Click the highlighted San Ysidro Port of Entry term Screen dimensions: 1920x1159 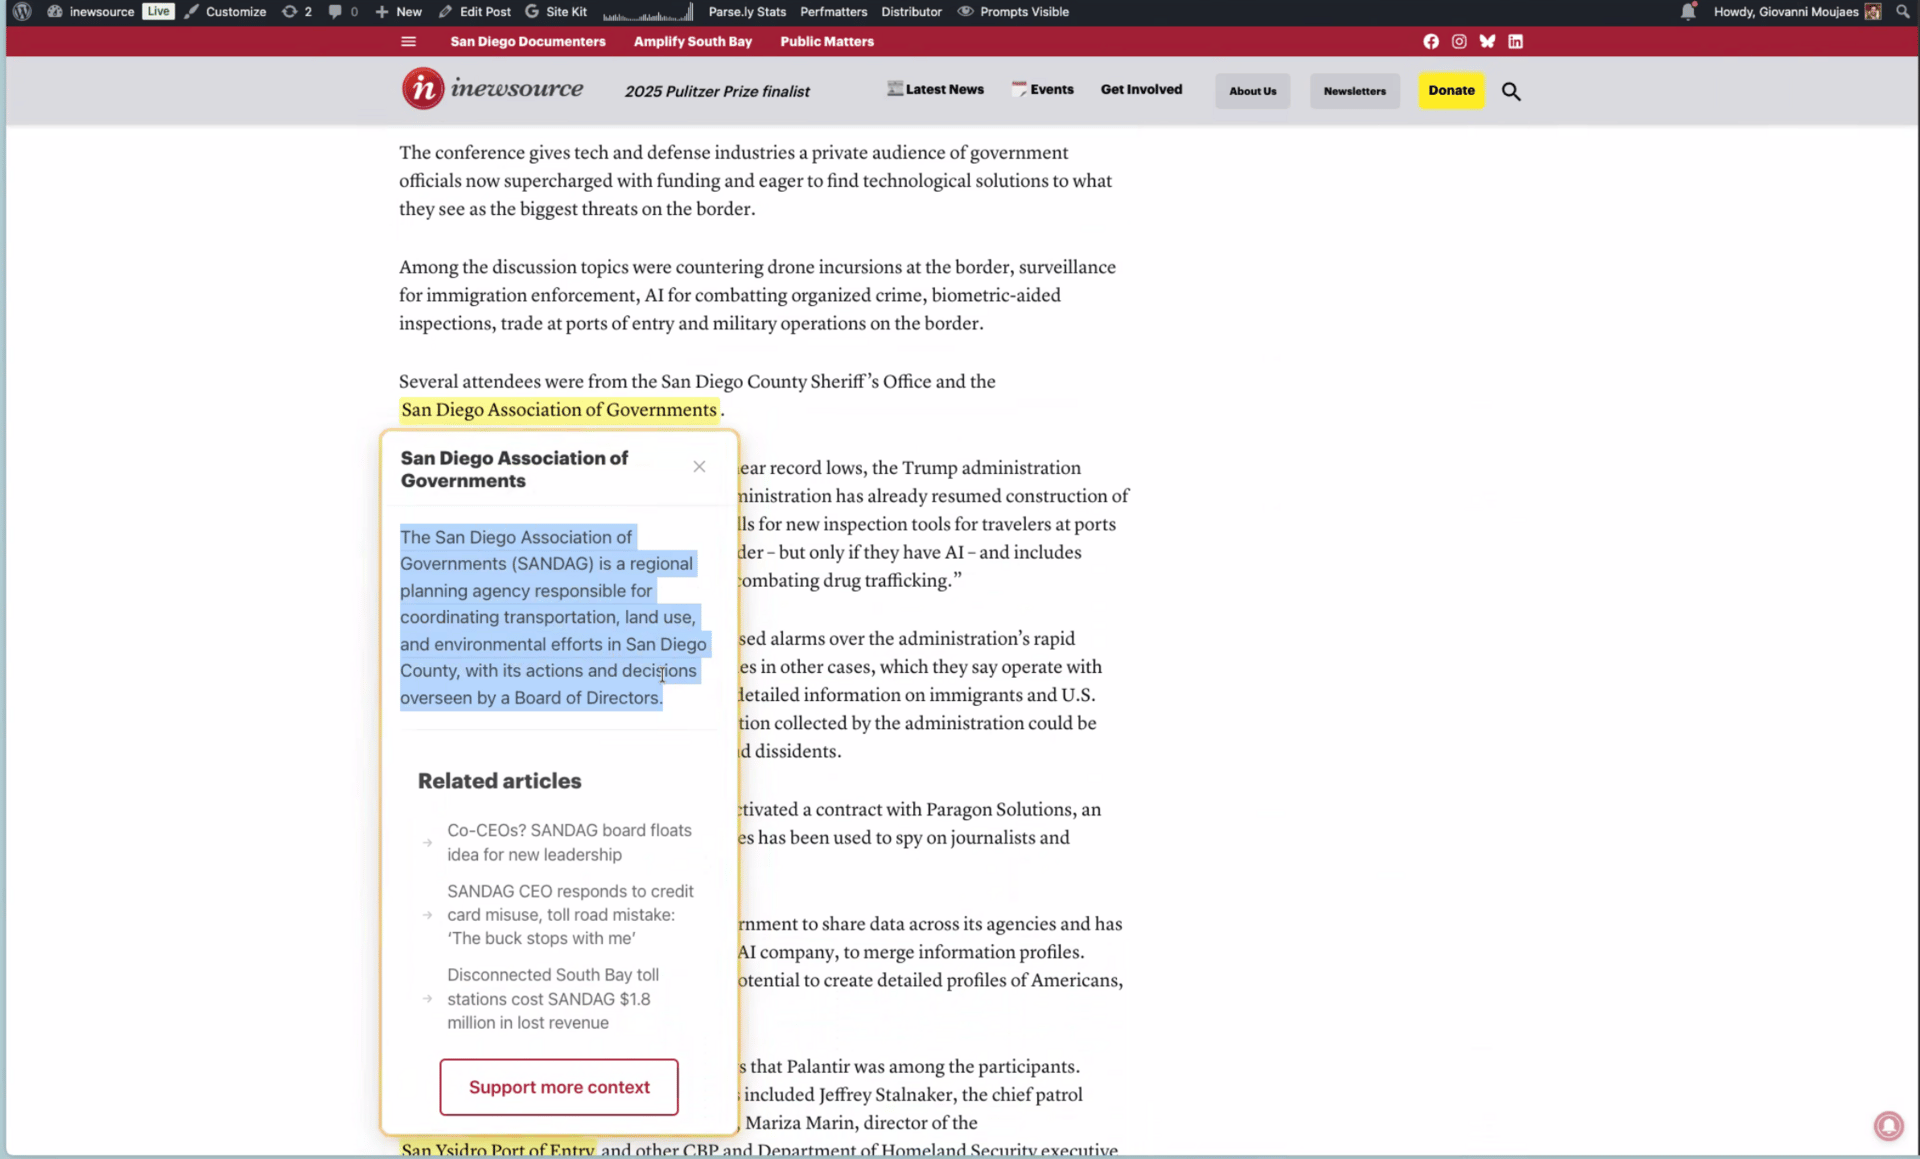(x=497, y=1149)
